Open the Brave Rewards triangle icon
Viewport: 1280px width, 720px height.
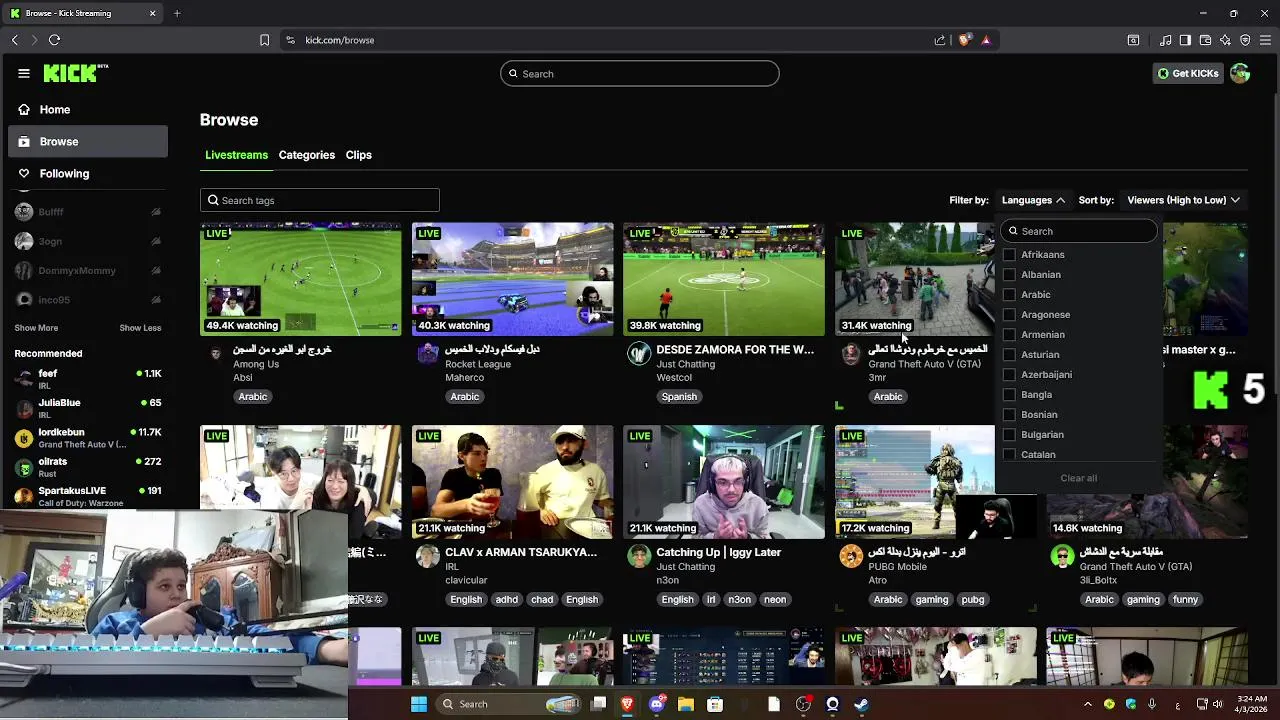[x=986, y=40]
